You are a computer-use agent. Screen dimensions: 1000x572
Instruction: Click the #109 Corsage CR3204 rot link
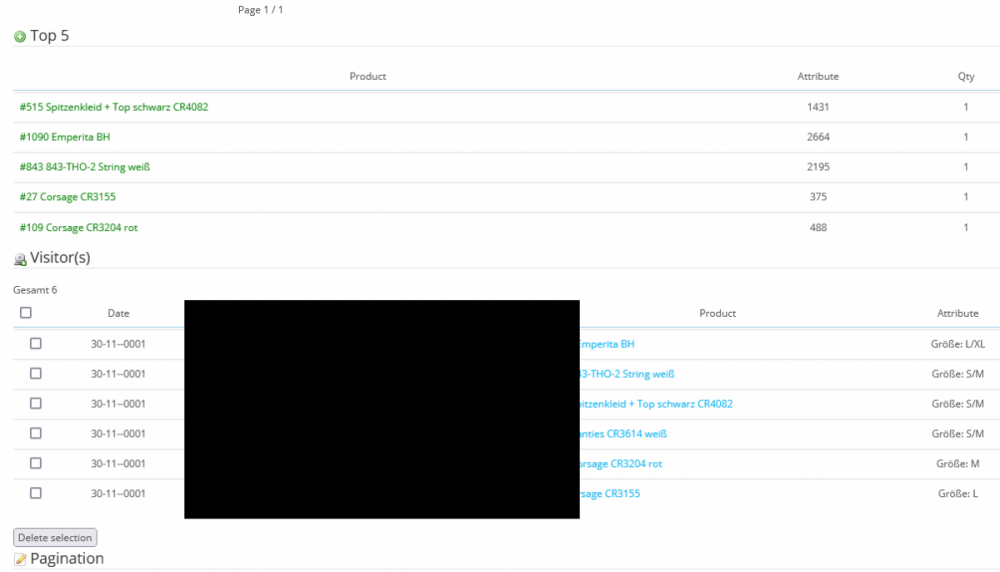(x=79, y=228)
